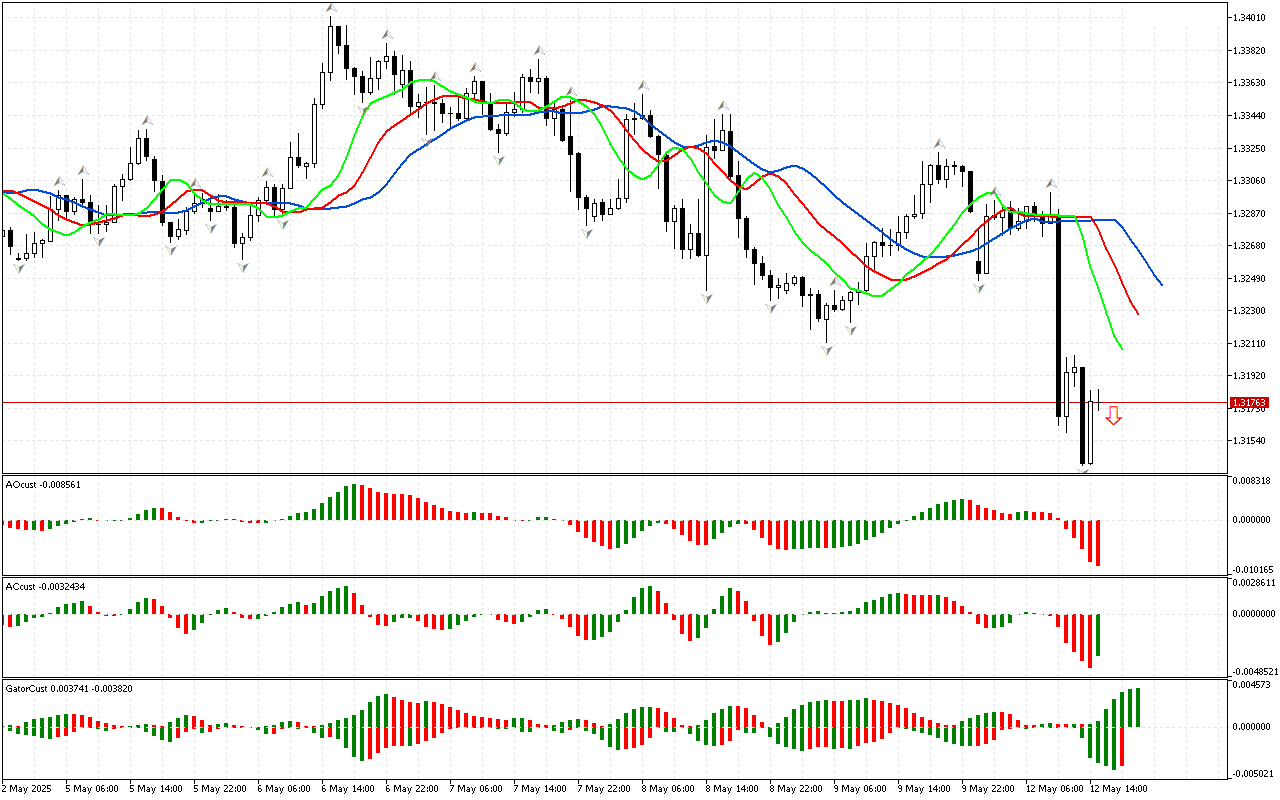The width and height of the screenshot is (1280, 800).
Task: Click the longest red bar in the AOcust histogram
Action: [x=1097, y=543]
